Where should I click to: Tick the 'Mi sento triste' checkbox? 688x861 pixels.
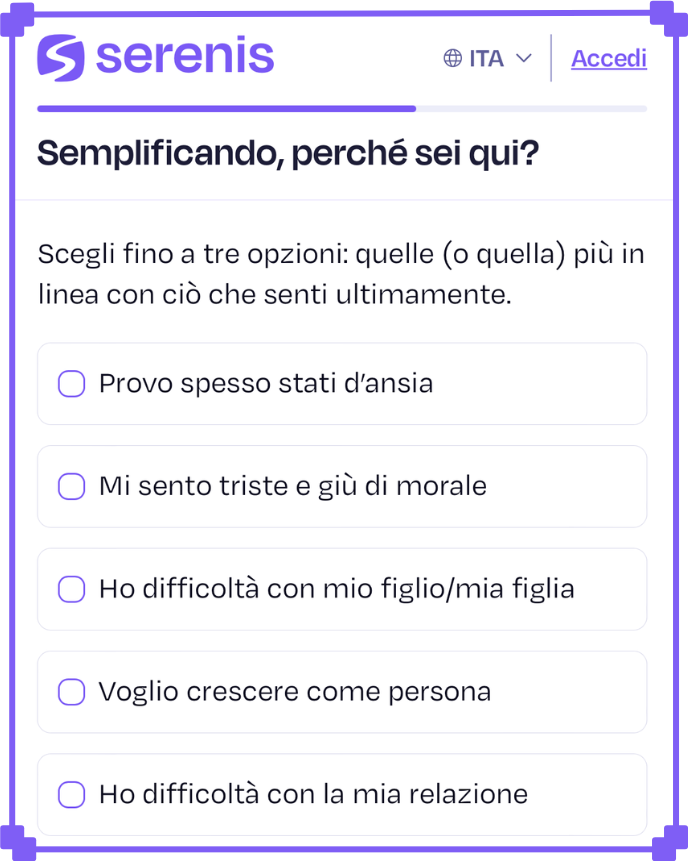(x=71, y=487)
